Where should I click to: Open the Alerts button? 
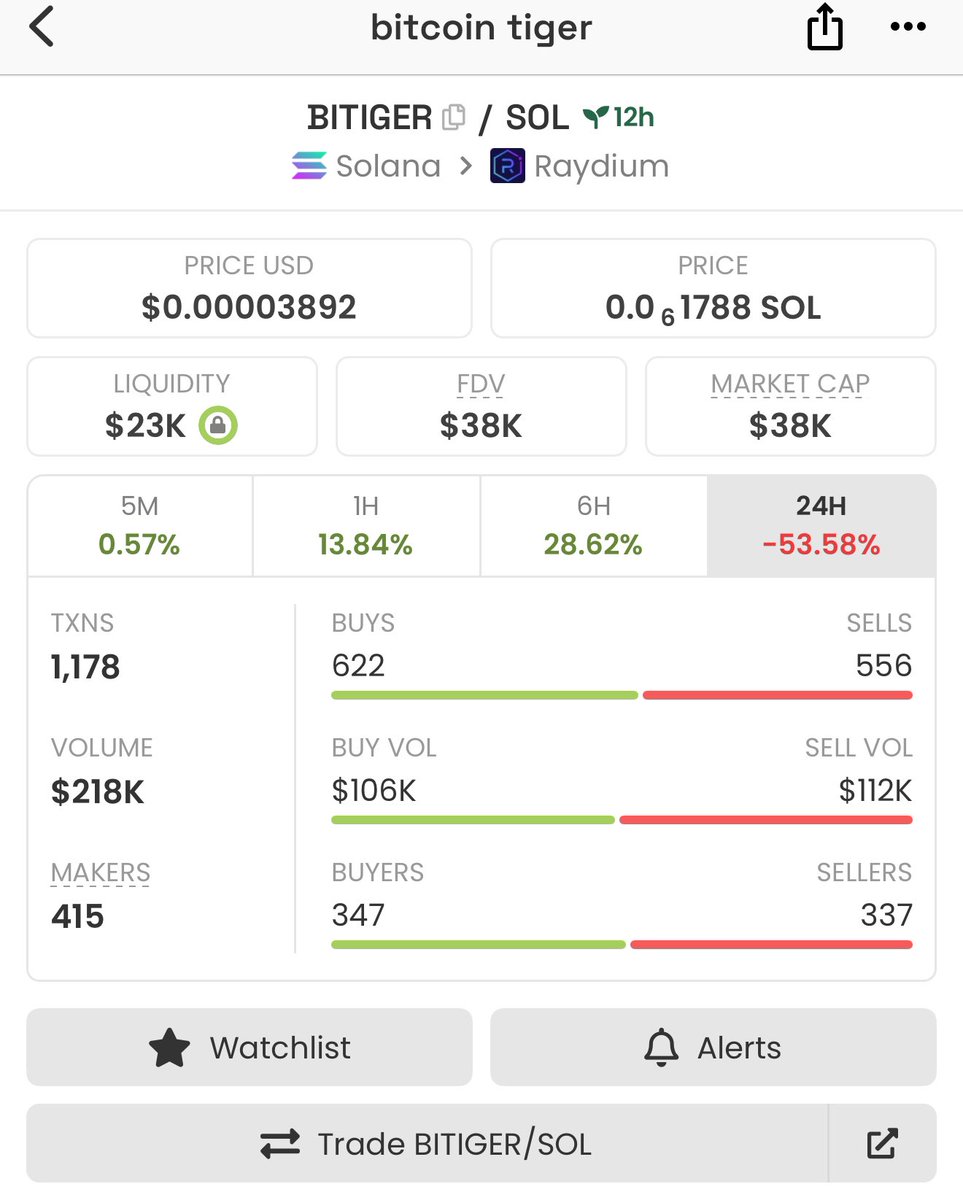click(713, 1047)
